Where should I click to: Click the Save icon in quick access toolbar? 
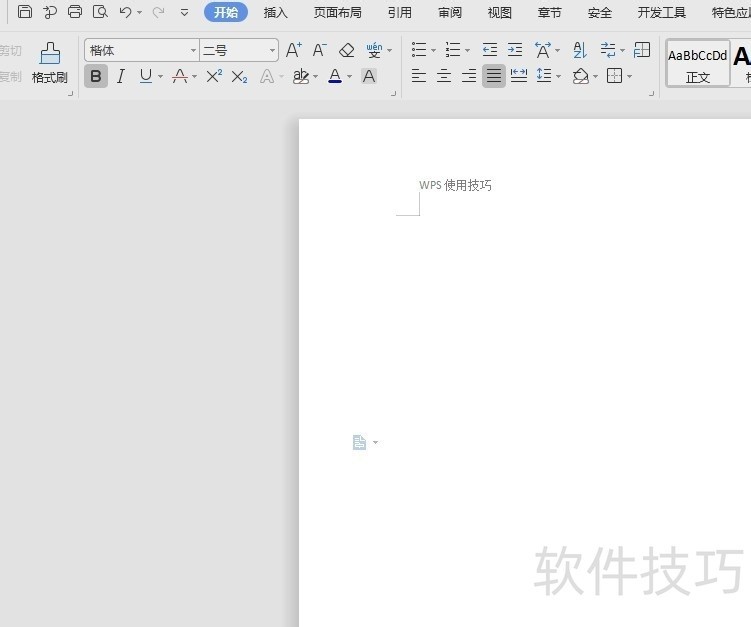pos(25,11)
